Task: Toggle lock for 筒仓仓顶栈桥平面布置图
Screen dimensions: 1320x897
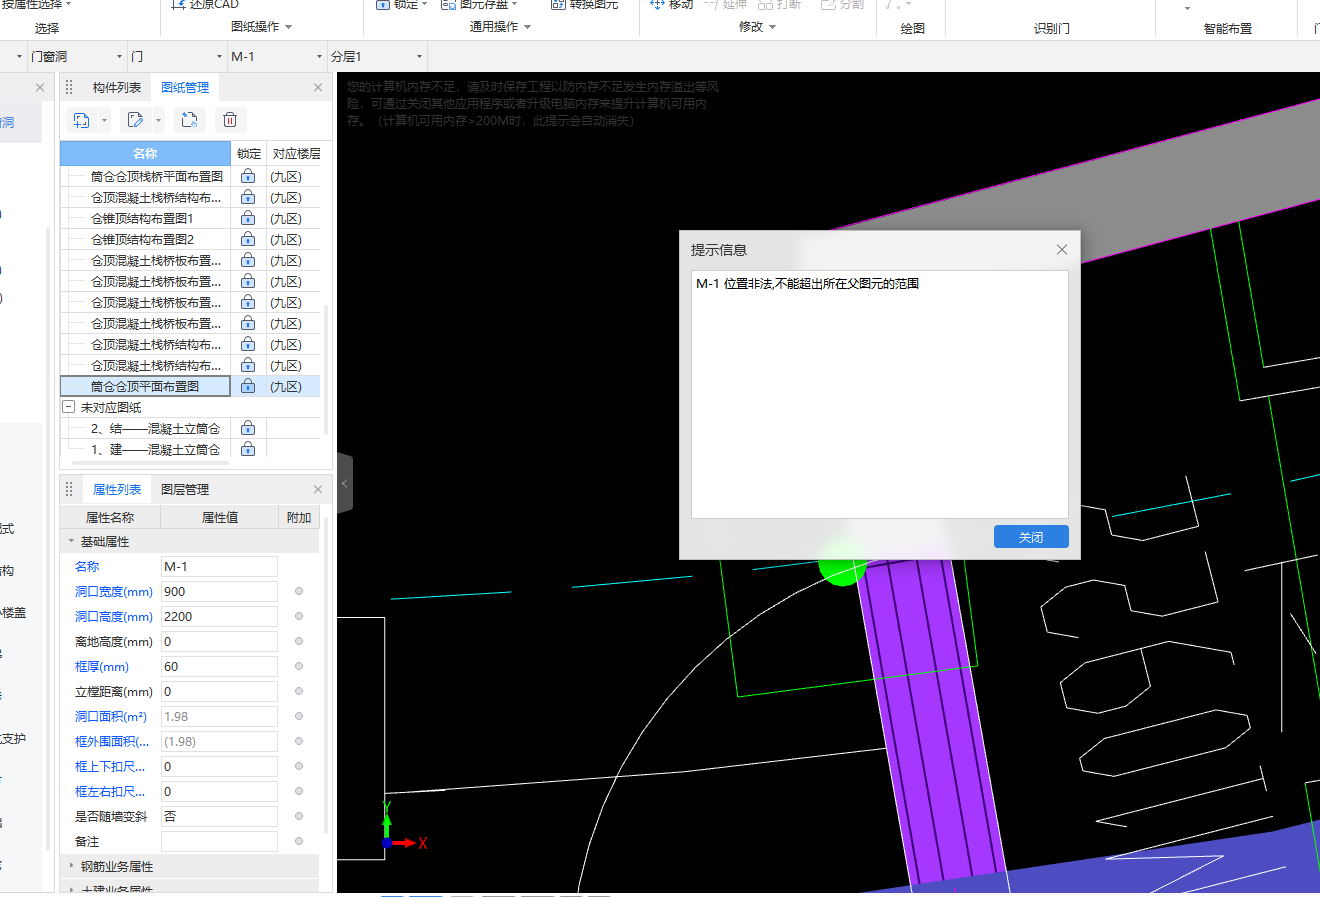Action: click(248, 177)
